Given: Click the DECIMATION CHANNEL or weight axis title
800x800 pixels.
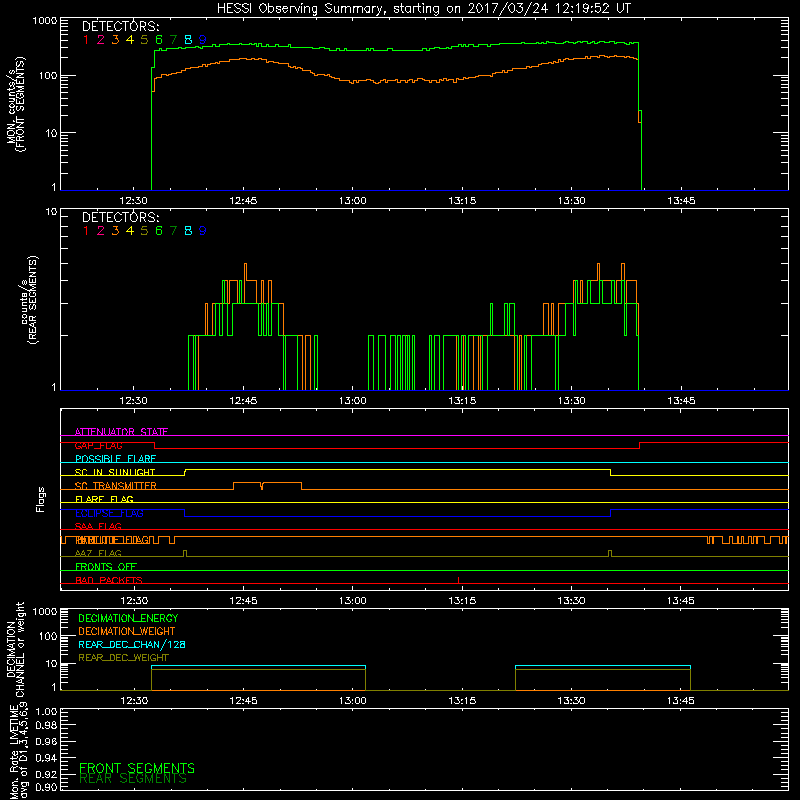Looking at the screenshot, I should point(15,649).
